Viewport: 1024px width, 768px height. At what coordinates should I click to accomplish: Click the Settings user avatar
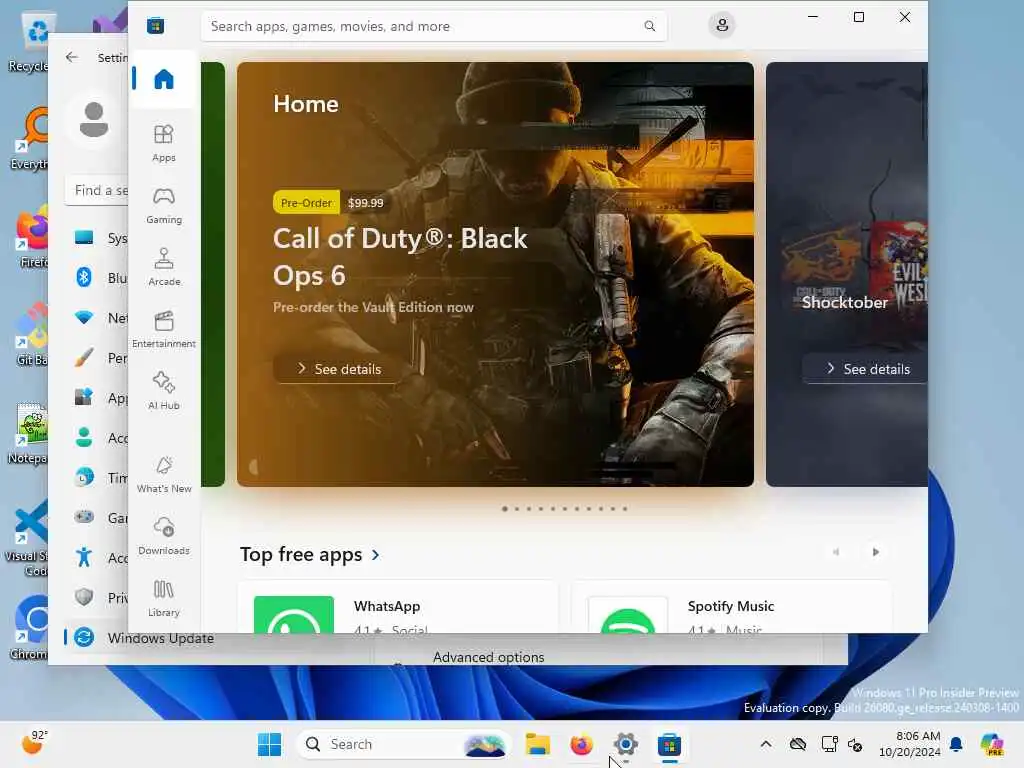pyautogui.click(x=93, y=120)
